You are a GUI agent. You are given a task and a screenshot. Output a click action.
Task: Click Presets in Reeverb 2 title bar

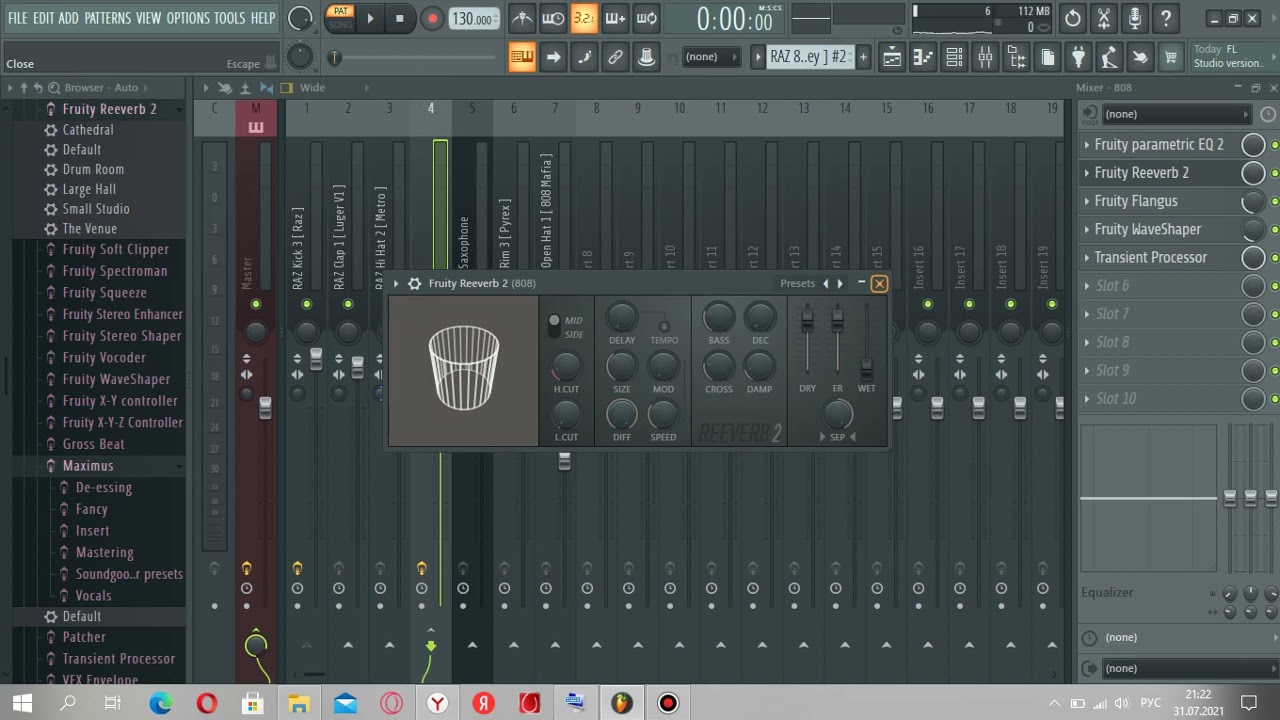coord(797,284)
